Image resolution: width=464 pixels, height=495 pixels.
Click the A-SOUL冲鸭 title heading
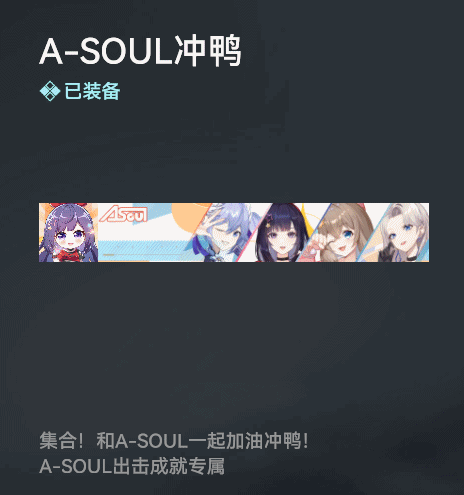pyautogui.click(x=140, y=51)
